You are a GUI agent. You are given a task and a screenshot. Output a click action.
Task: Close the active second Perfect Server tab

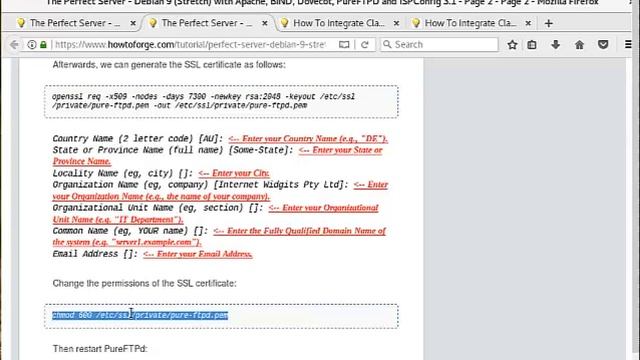264,23
